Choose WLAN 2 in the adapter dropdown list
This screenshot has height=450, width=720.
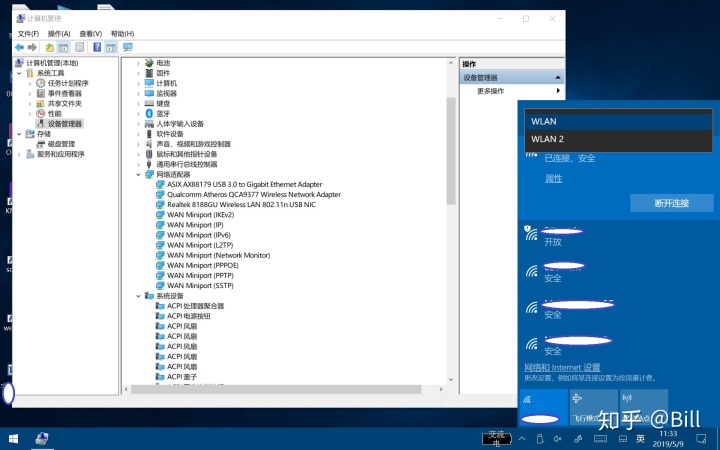click(618, 139)
